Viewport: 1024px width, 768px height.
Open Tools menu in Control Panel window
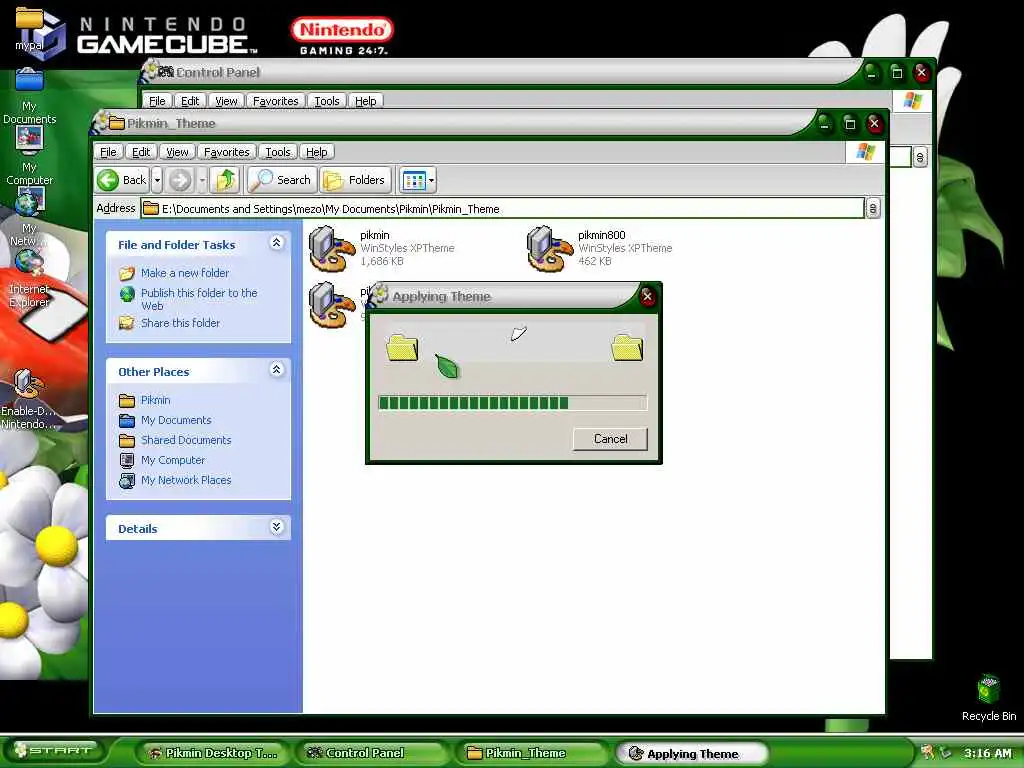[327, 101]
